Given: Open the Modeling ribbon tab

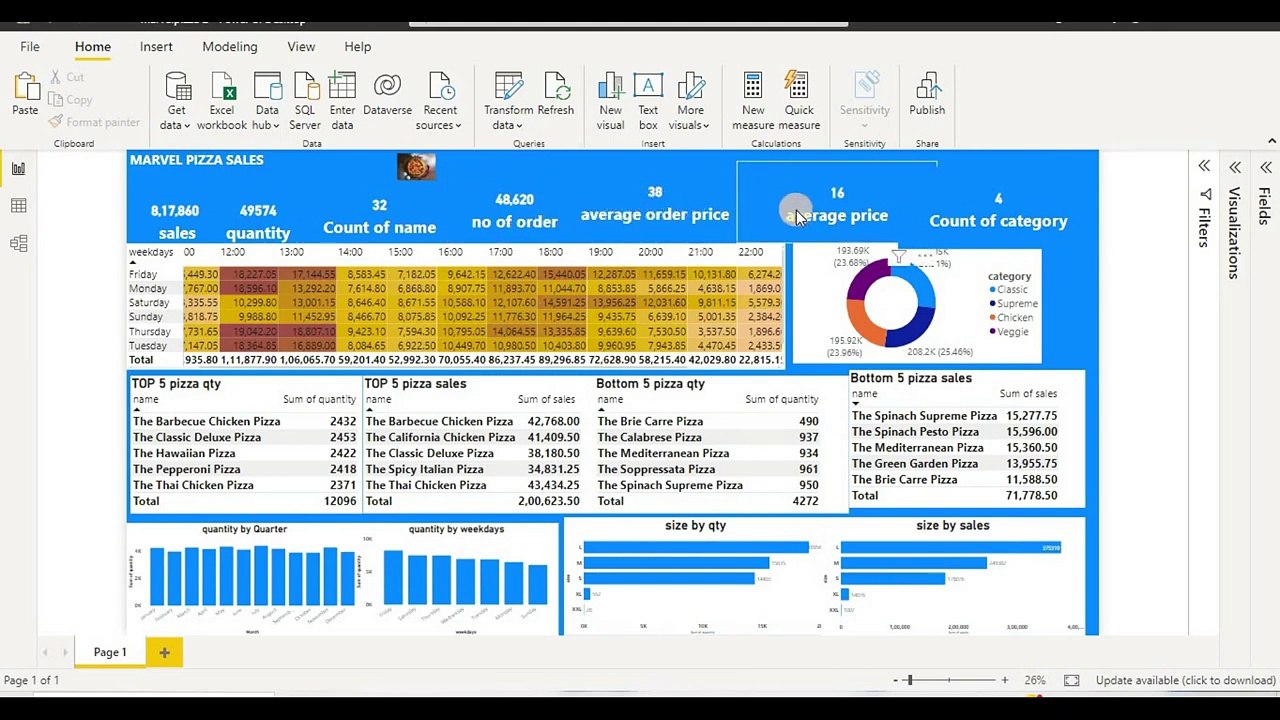Looking at the screenshot, I should pos(230,46).
